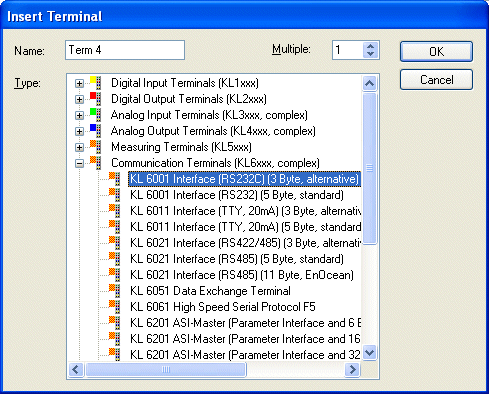
Task: Click the icon beside KL 6001 RS232 5 Byte
Action: tap(115, 194)
